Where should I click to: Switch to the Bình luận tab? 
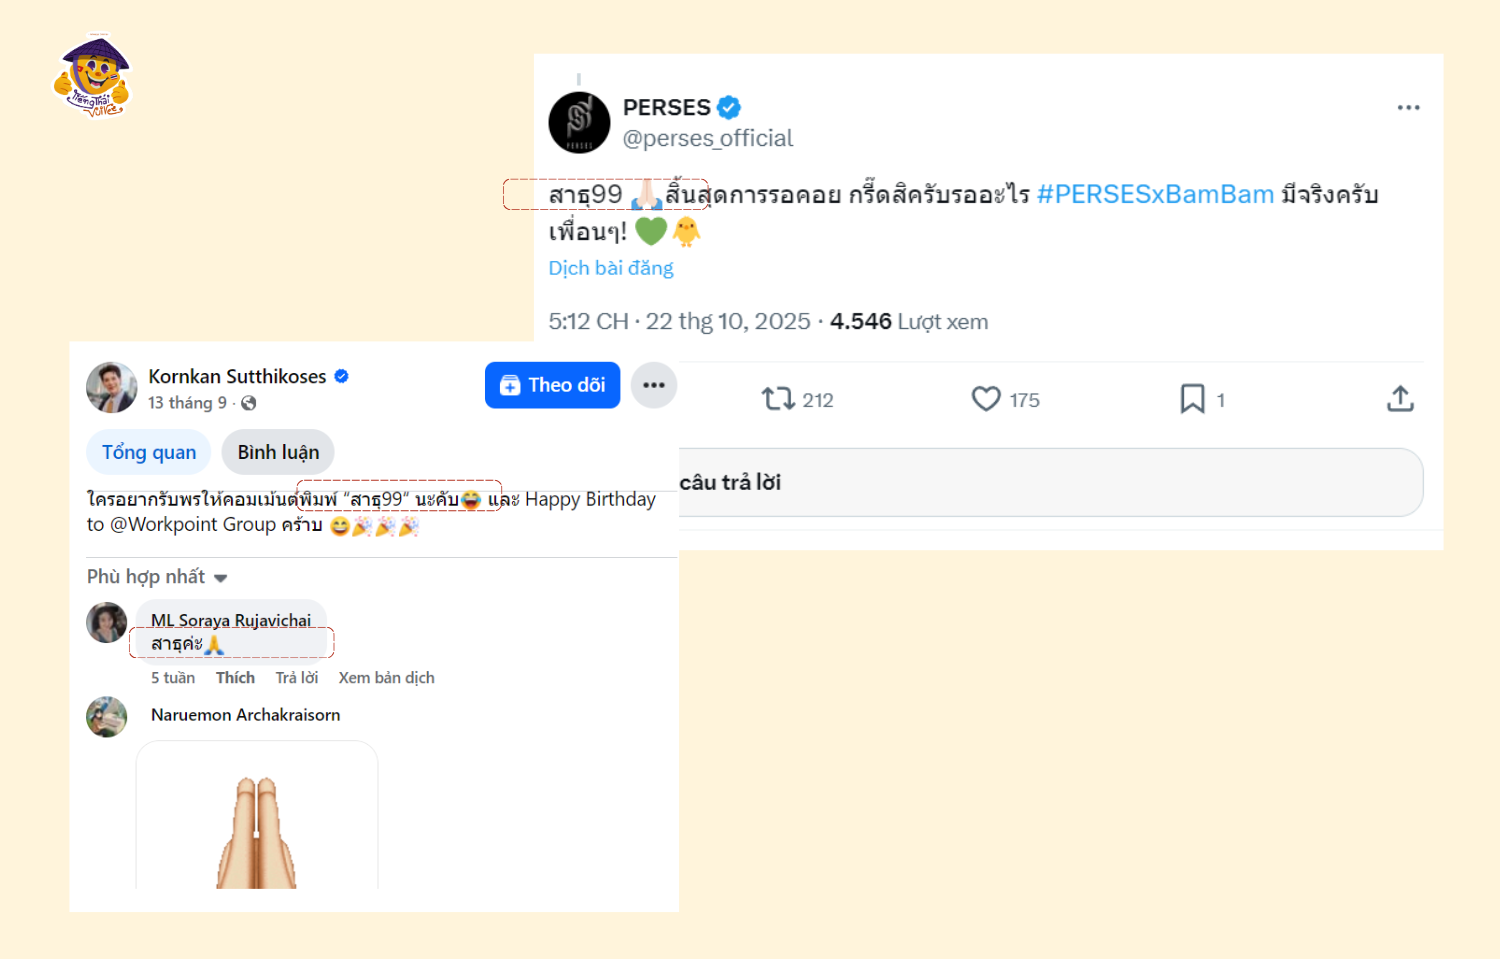[x=278, y=452]
